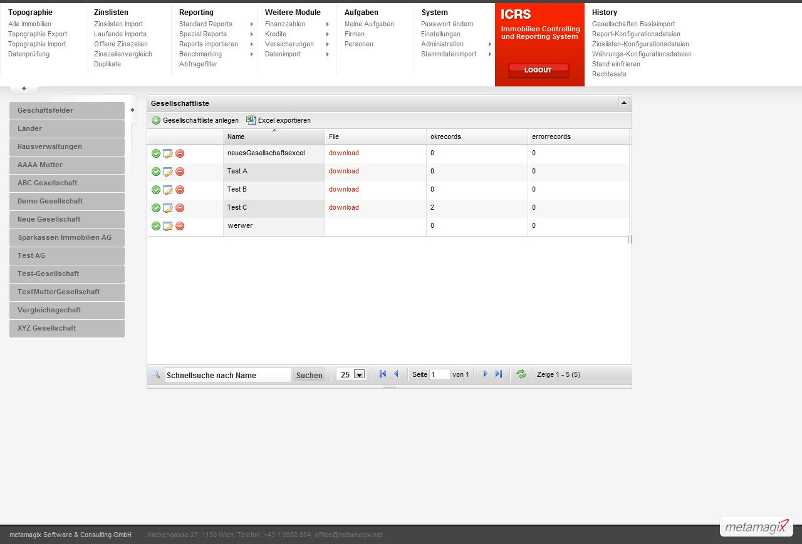Click the okrecords value 2 for Test C
802x544 pixels.
(x=432, y=208)
